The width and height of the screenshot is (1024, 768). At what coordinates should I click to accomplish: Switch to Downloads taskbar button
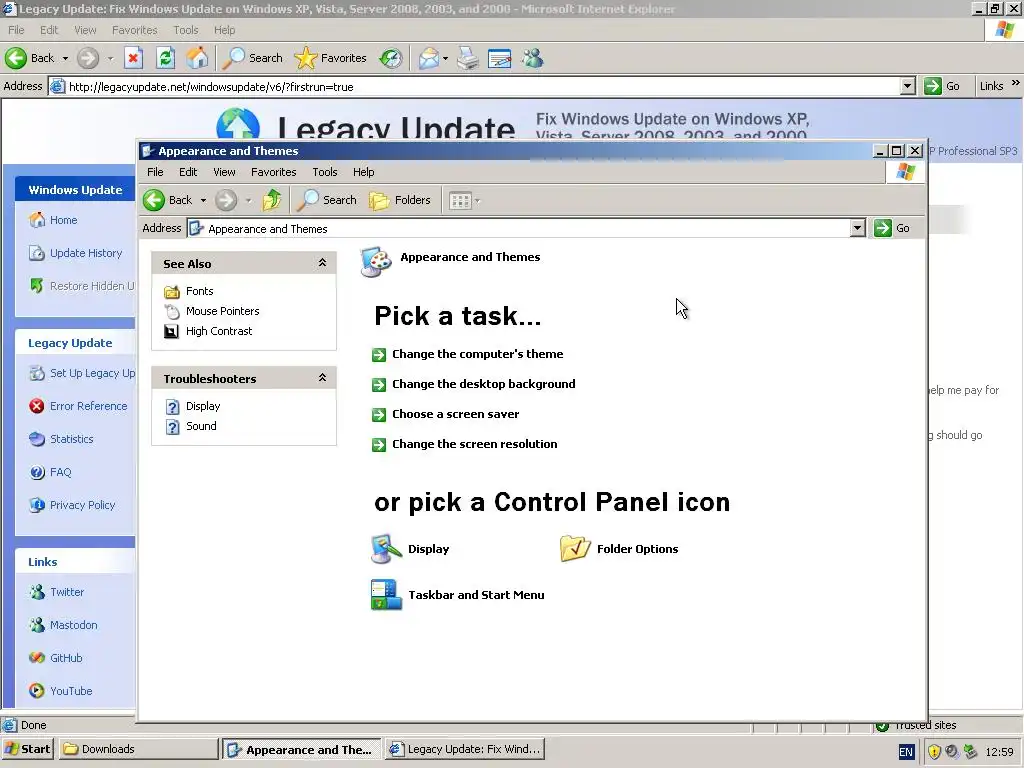138,749
